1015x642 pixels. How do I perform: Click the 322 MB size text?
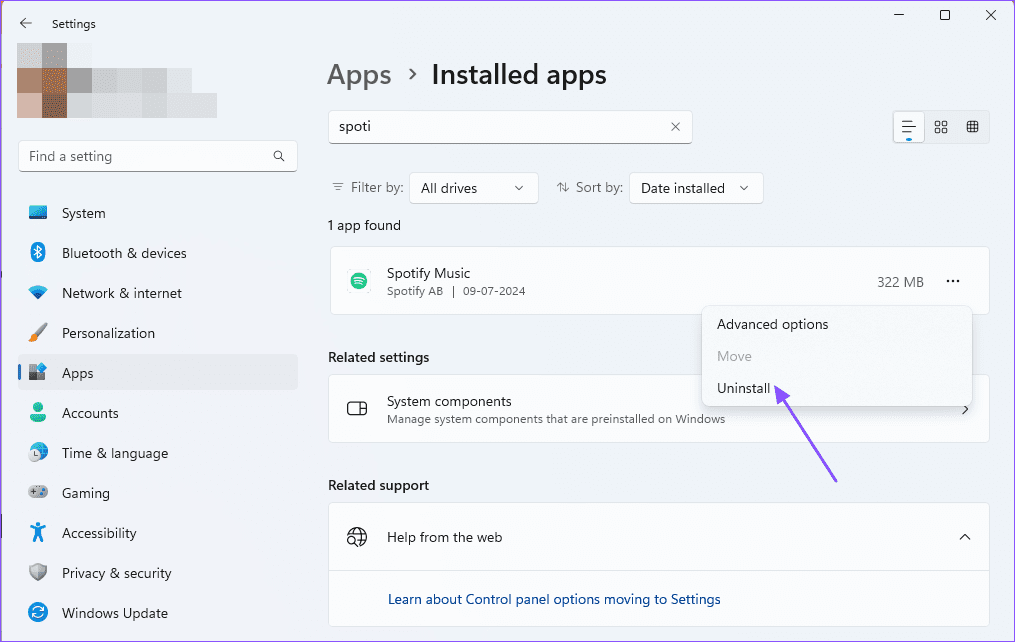pyautogui.click(x=900, y=282)
